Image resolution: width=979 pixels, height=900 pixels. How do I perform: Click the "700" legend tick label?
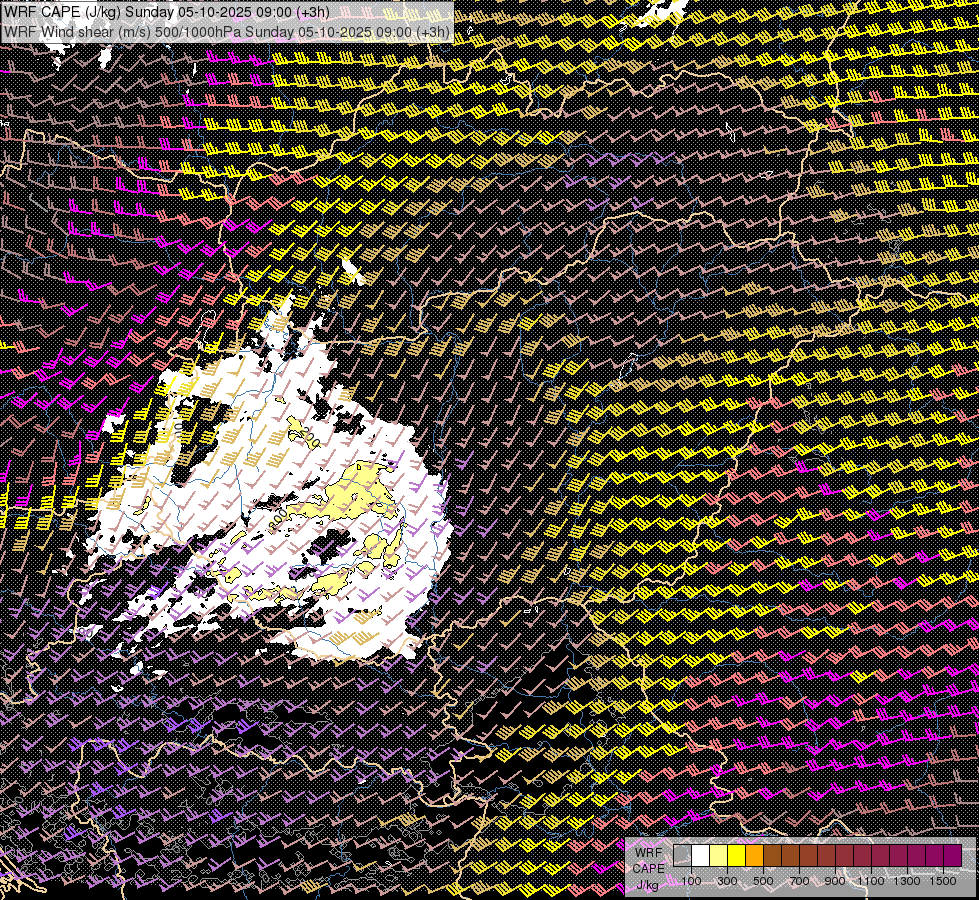[x=799, y=881]
